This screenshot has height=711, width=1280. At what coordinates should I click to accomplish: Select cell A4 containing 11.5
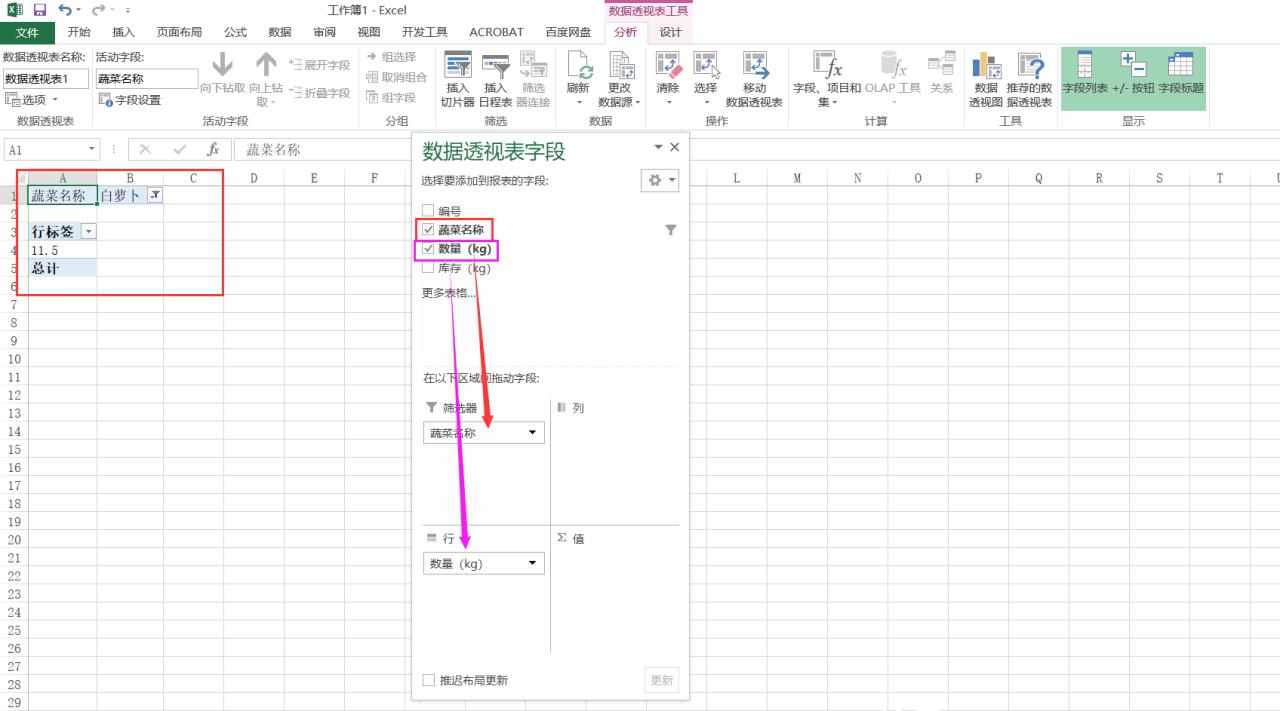pos(63,250)
